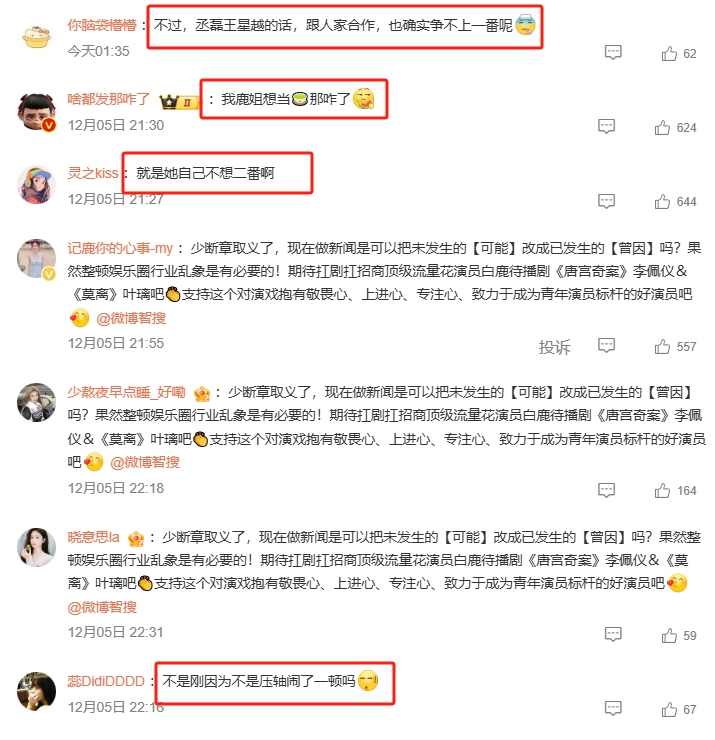
Task: Open reply icon on 啥都发那咋了's comment
Action: click(606, 126)
